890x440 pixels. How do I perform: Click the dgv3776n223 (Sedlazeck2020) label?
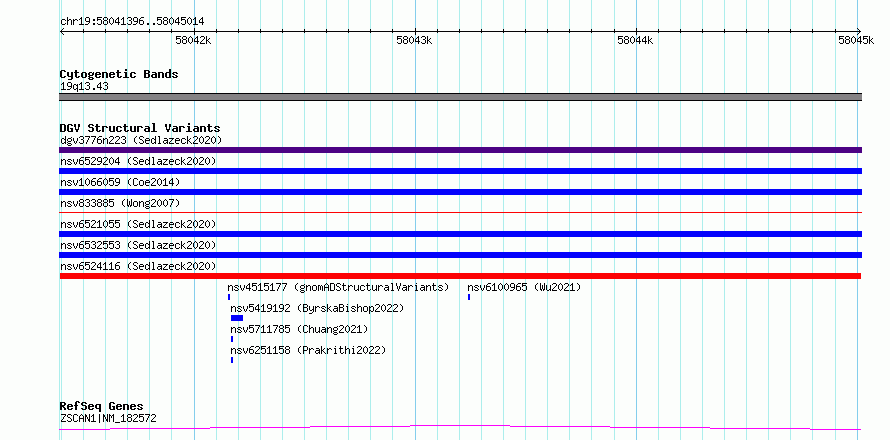click(141, 140)
